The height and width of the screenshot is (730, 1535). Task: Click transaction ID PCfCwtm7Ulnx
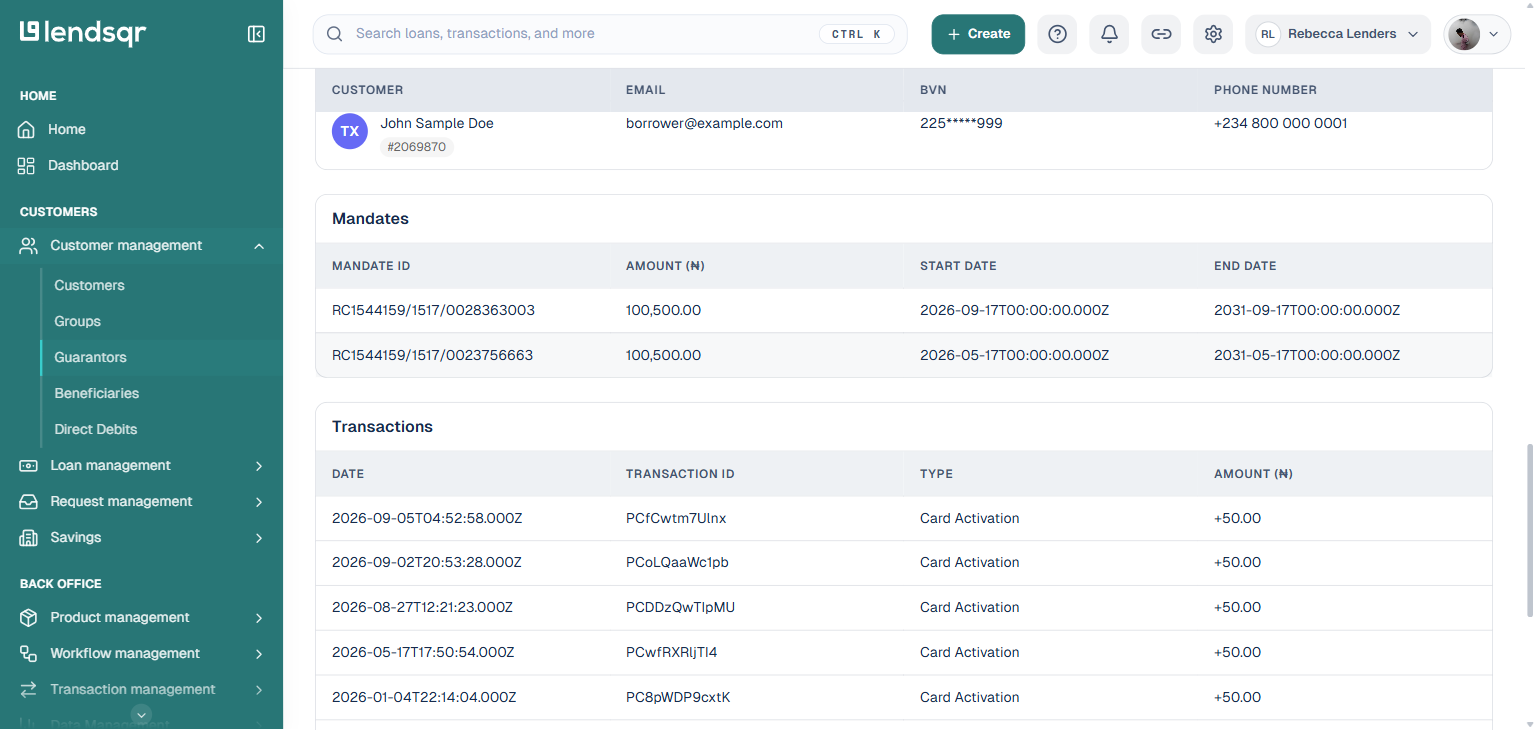[676, 519]
